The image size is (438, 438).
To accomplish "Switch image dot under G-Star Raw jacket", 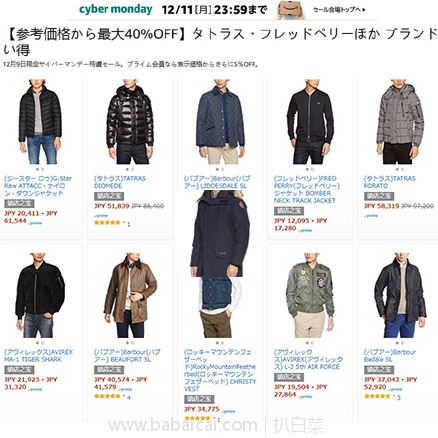I will tap(42, 169).
